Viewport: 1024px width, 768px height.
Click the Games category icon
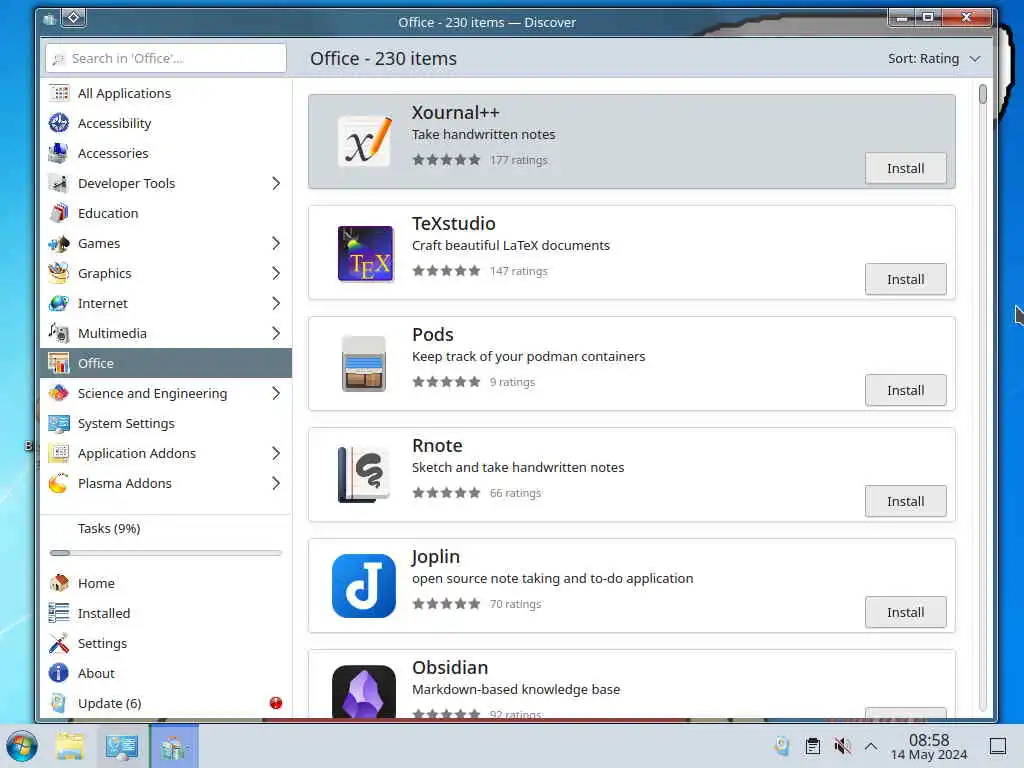coord(59,244)
